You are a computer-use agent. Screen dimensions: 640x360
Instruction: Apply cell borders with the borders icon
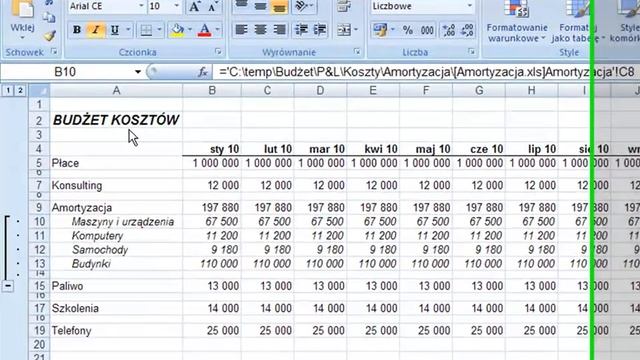point(146,30)
